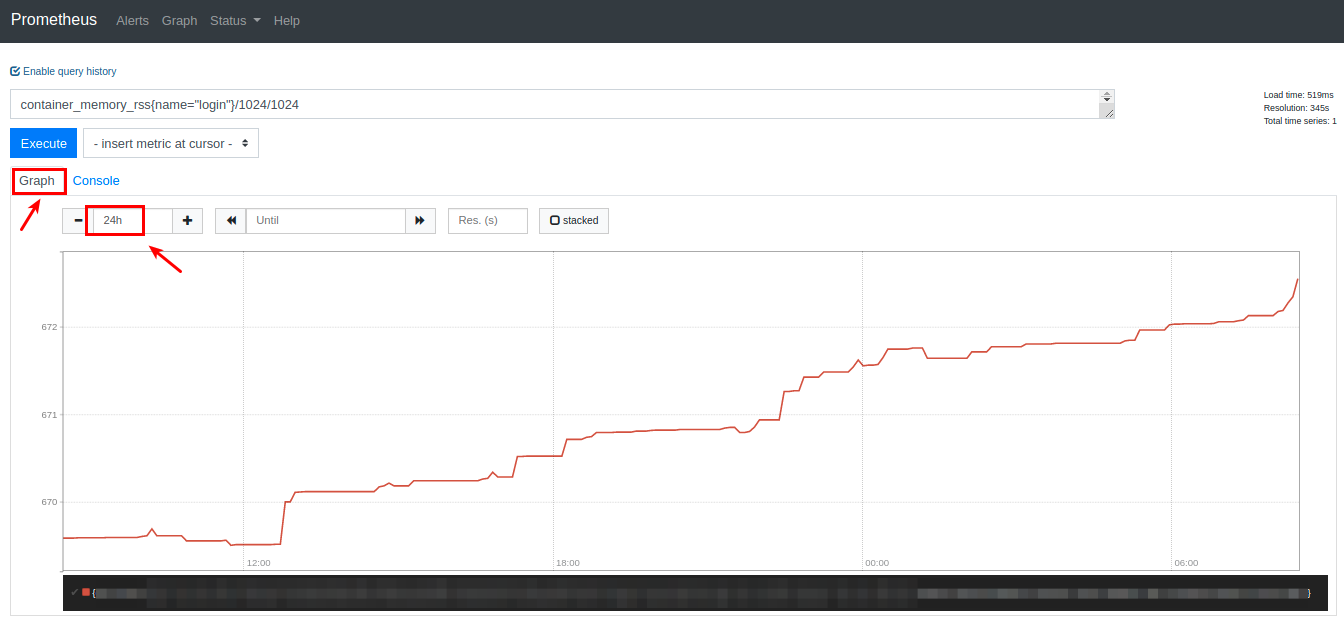Open the Help page
The width and height of the screenshot is (1344, 620).
point(287,20)
